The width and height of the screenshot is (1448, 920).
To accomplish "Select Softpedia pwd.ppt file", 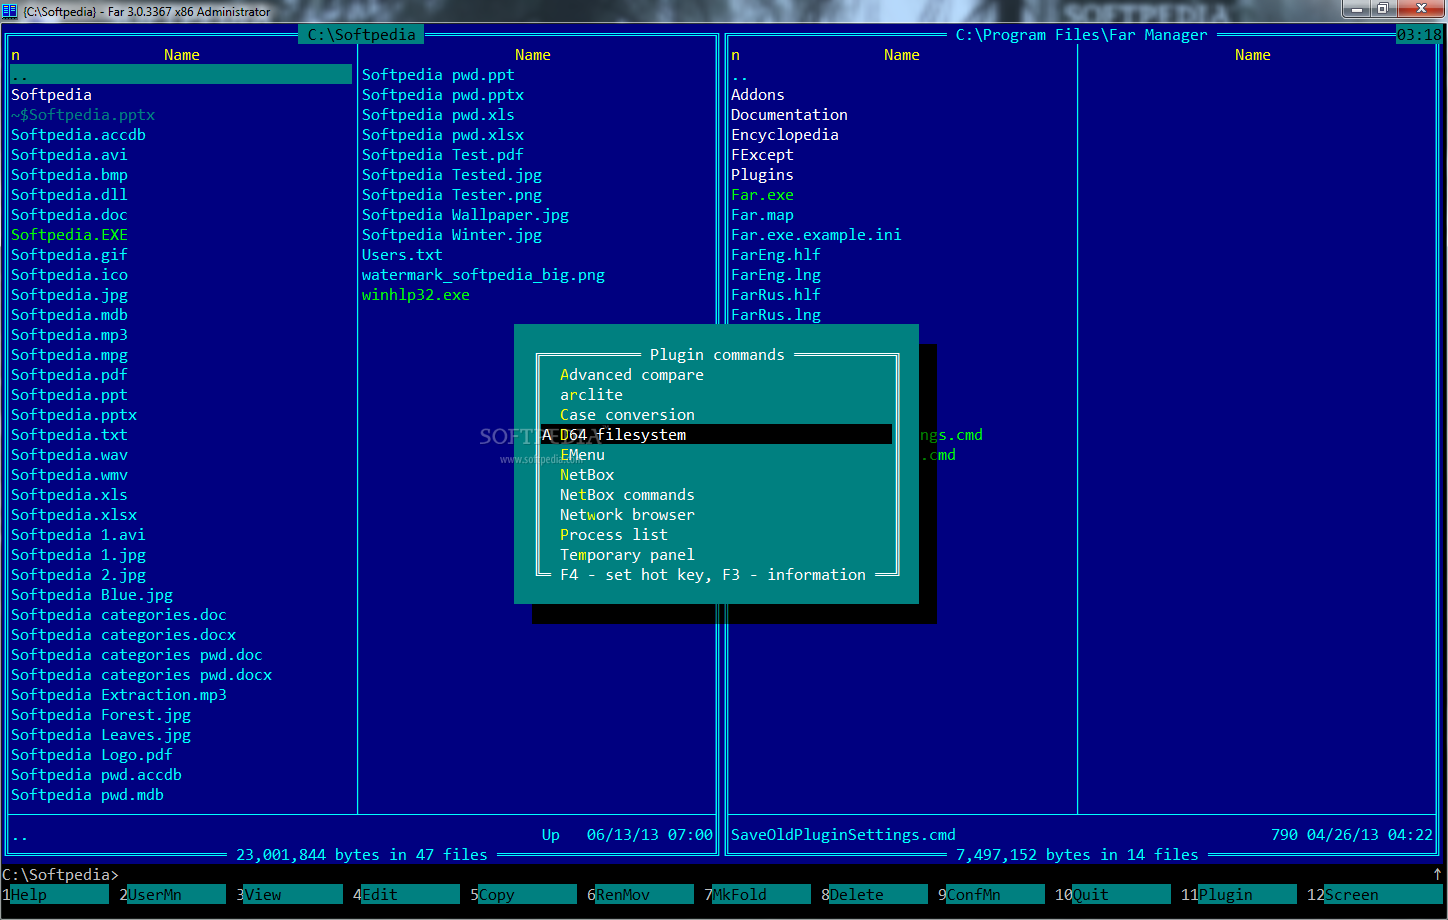I will (x=438, y=75).
